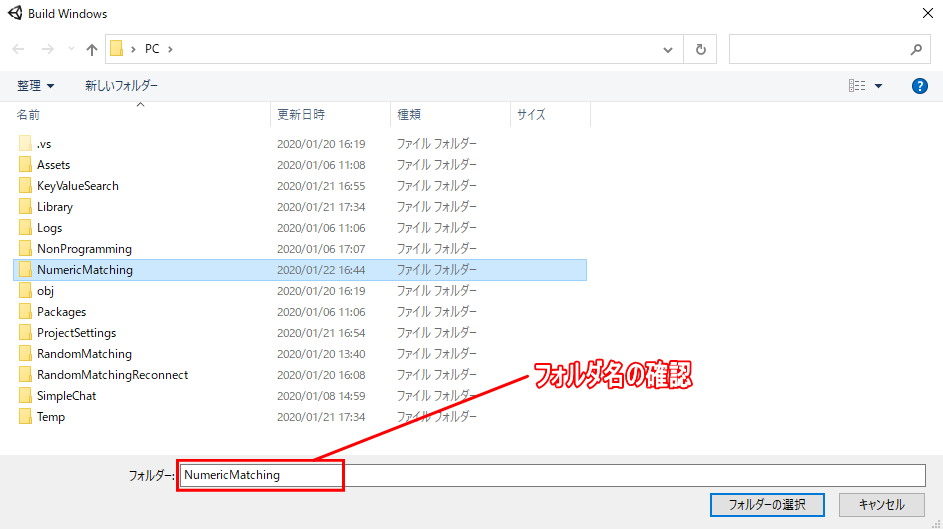Select the RandomMatchingReconnect folder

(112, 375)
